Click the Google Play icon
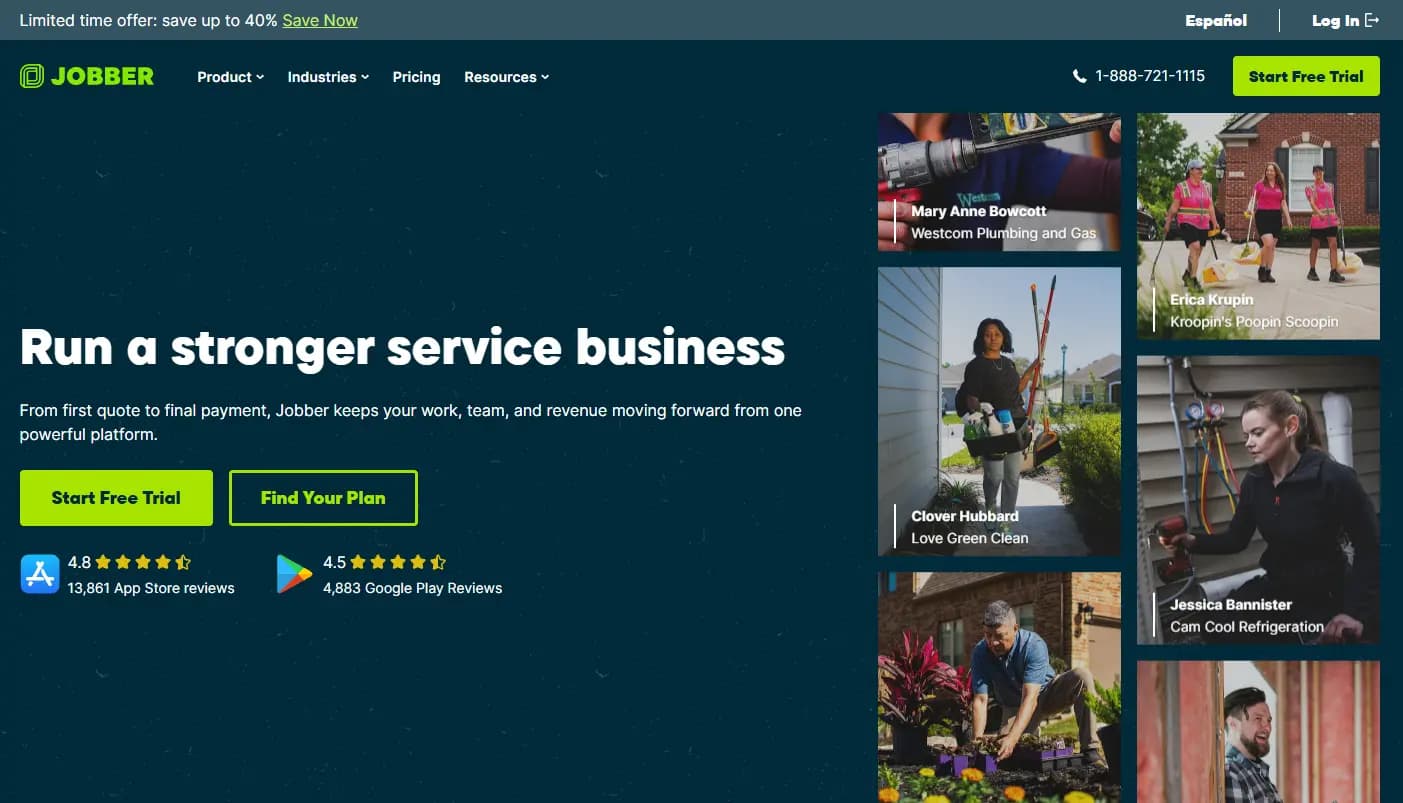The width and height of the screenshot is (1403, 803). point(294,574)
